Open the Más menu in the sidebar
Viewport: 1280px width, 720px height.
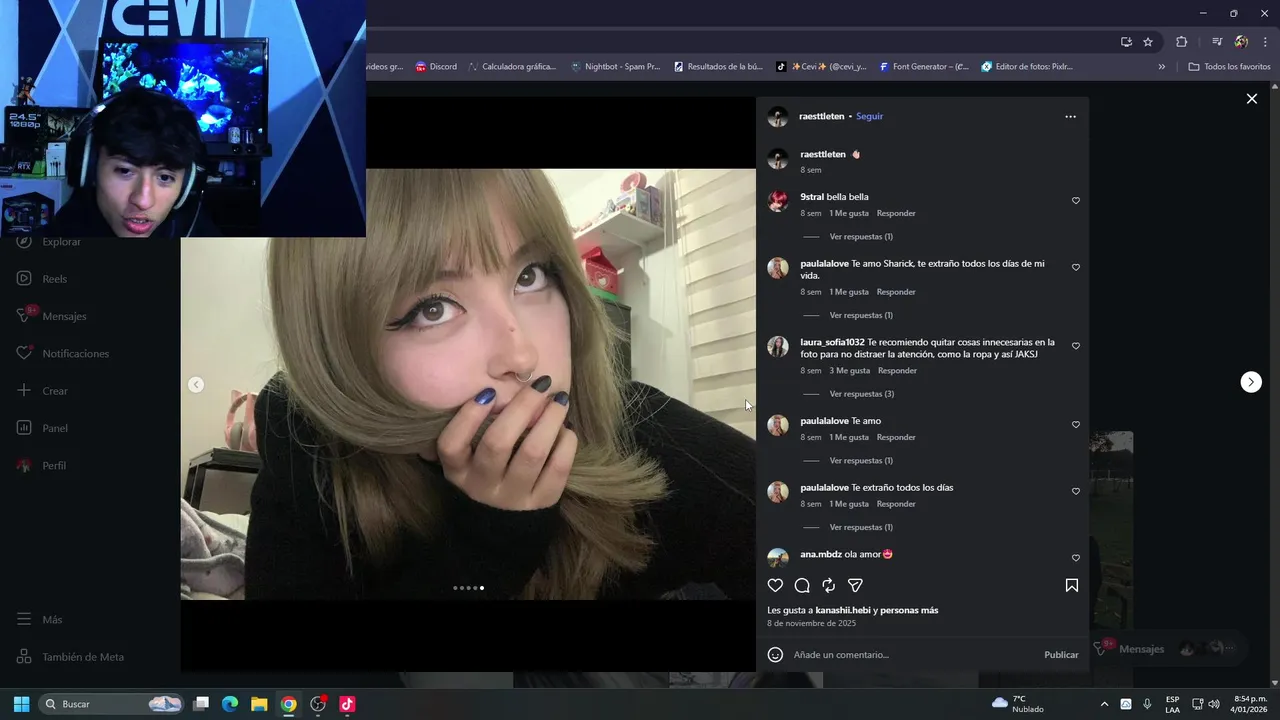pos(40,620)
